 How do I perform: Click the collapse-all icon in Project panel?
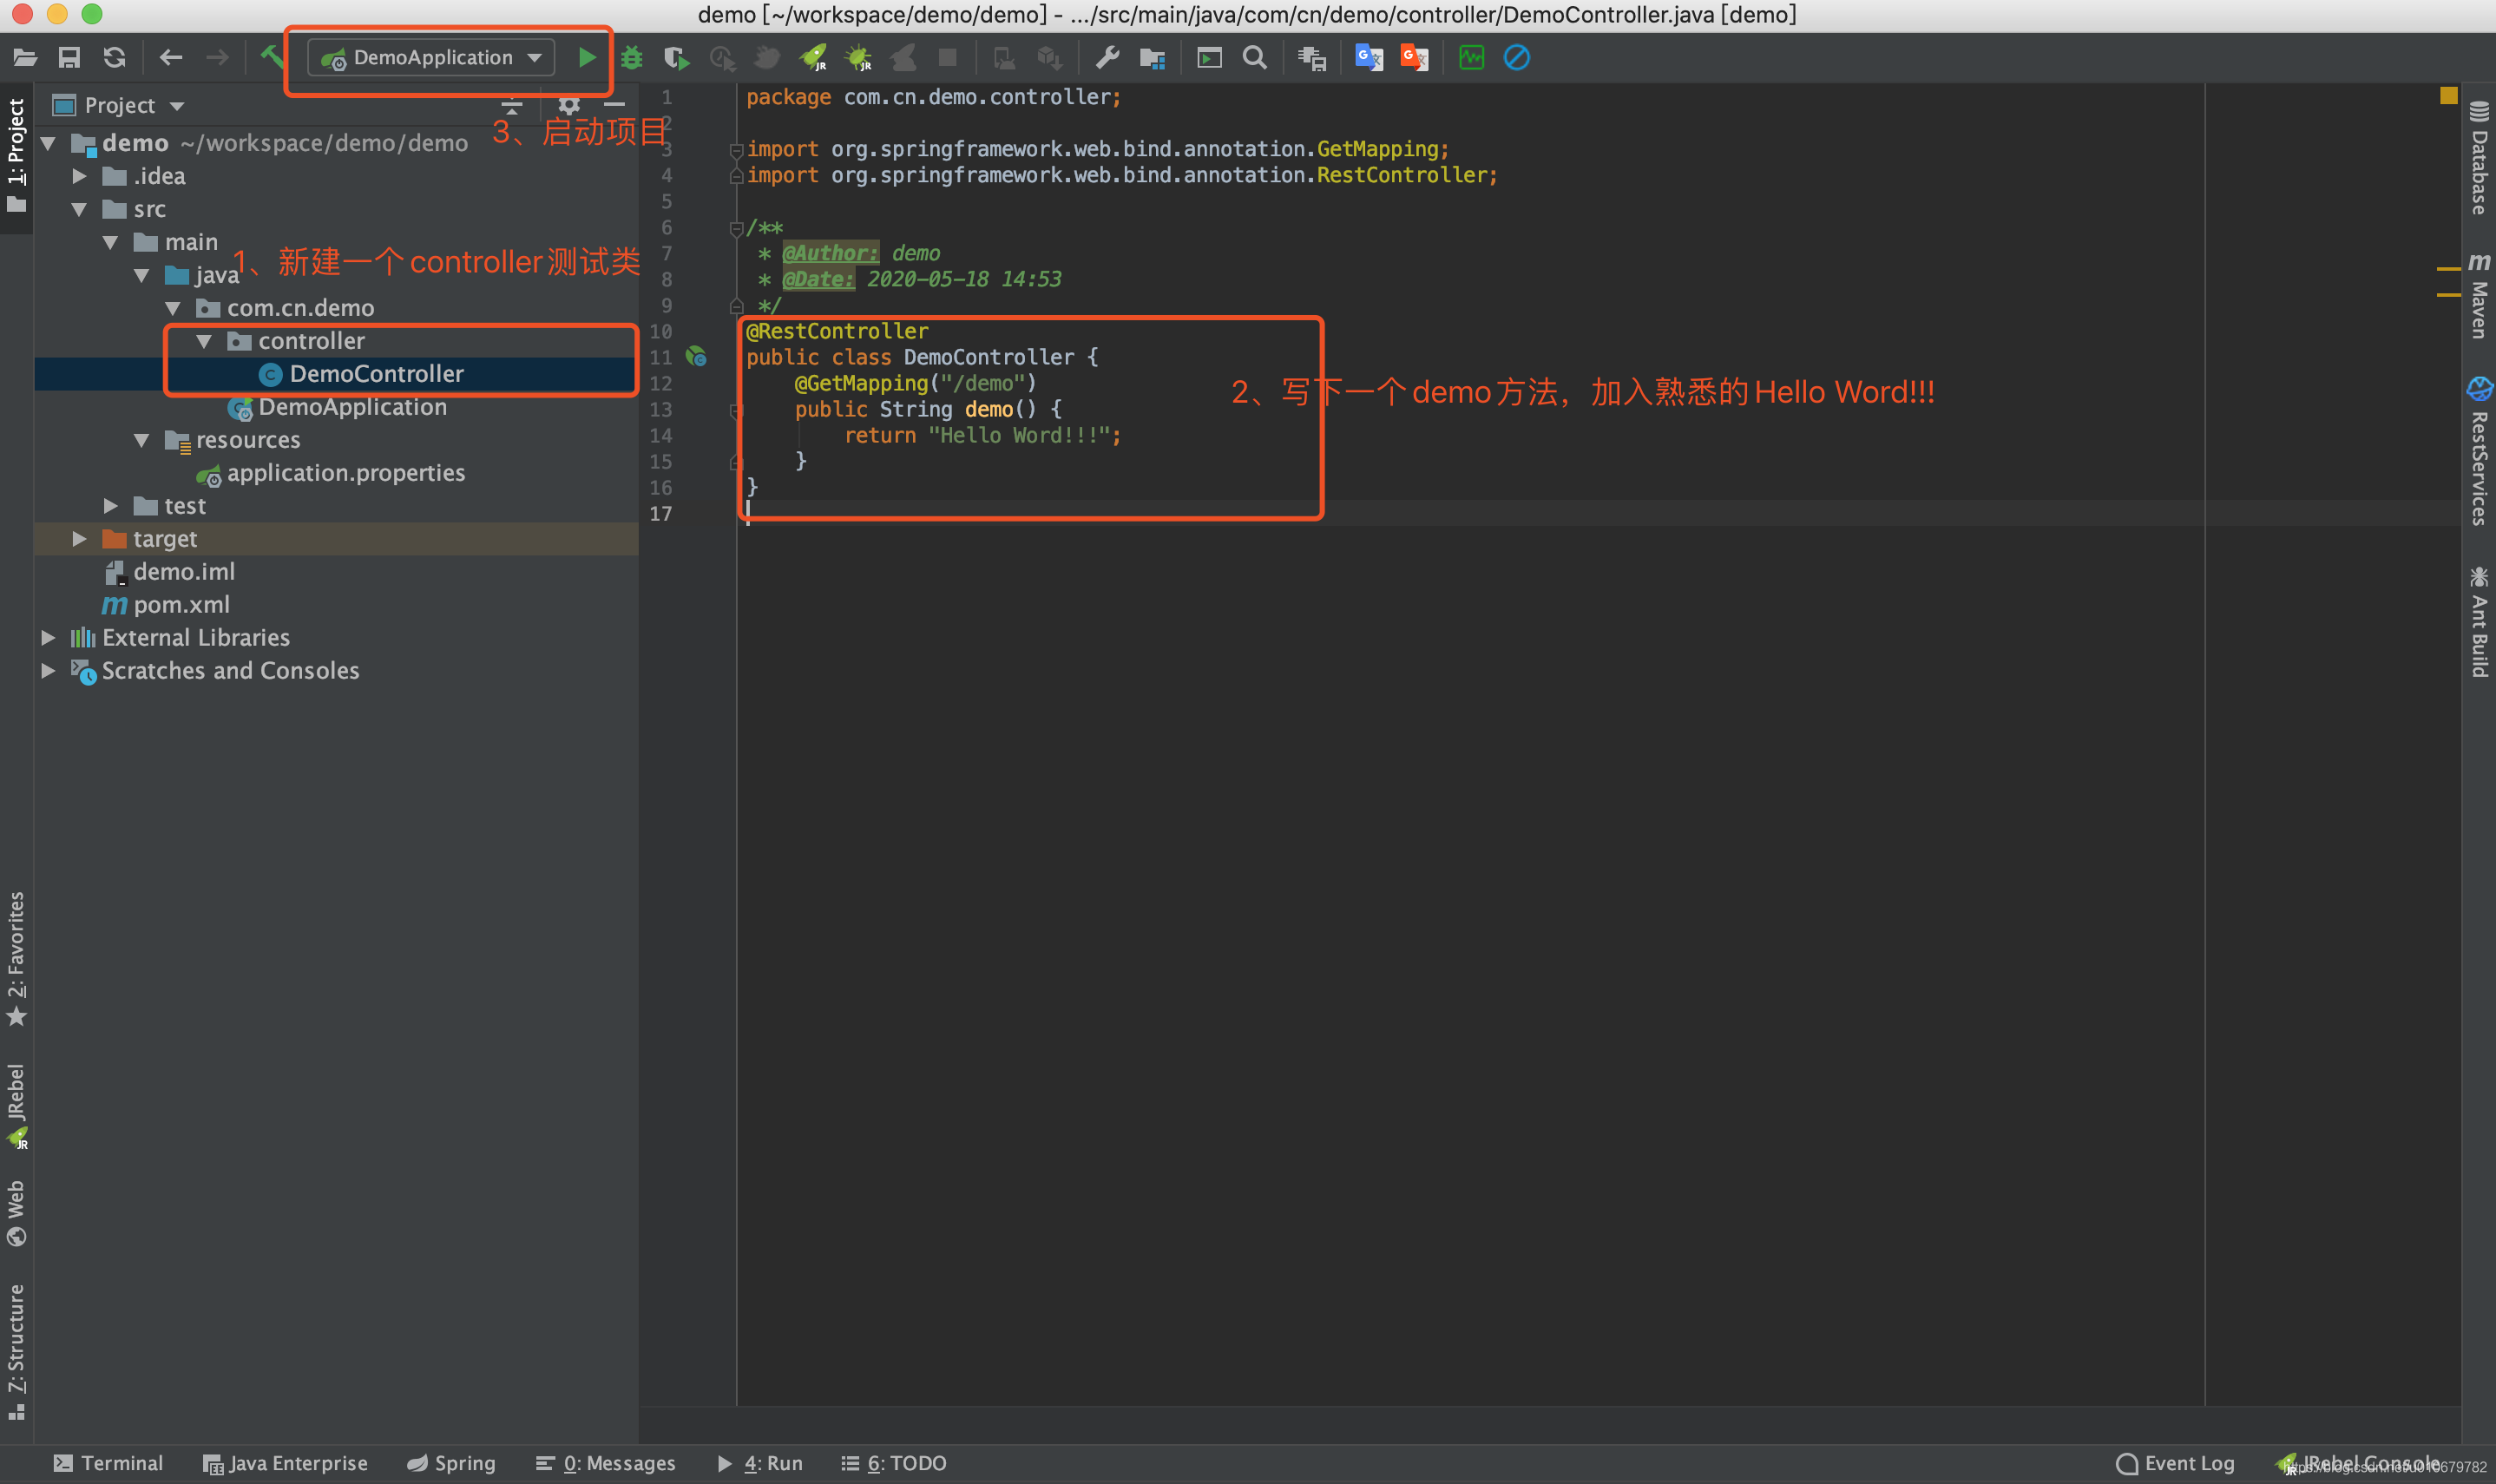[511, 105]
